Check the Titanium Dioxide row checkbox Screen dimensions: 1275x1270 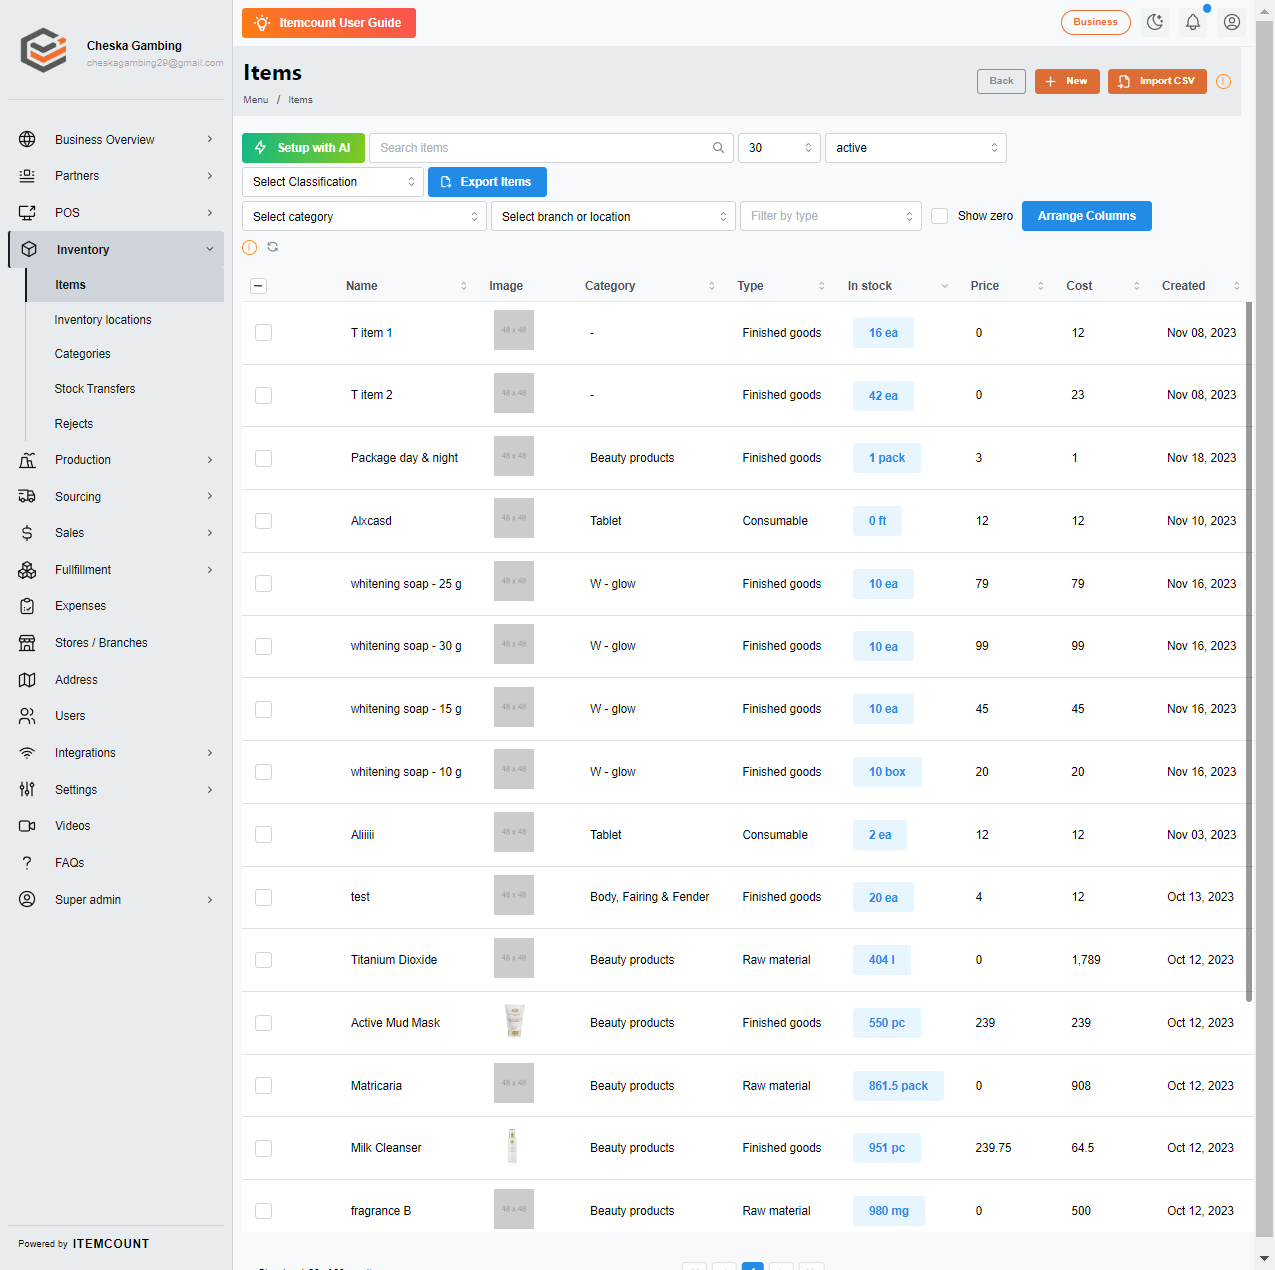coord(263,960)
